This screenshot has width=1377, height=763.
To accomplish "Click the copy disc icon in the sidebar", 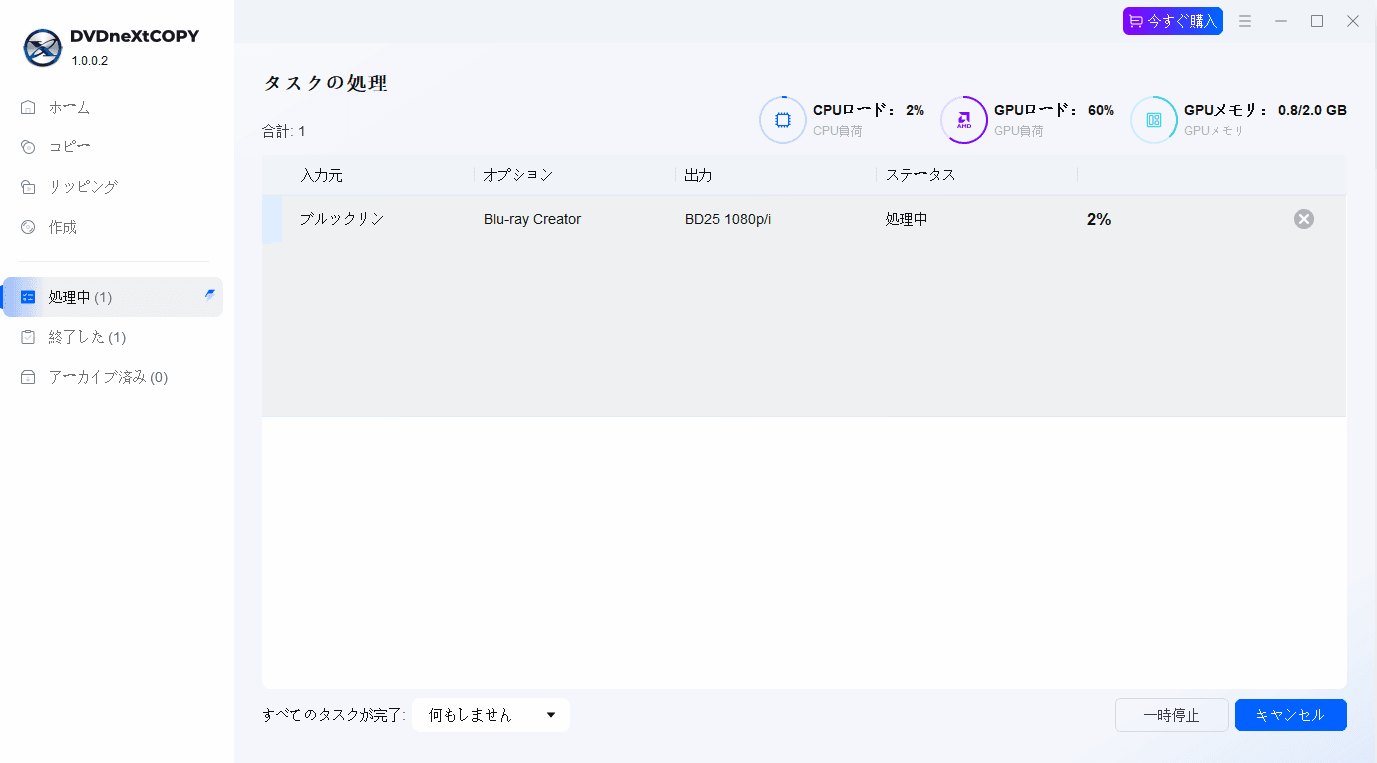I will 28,147.
